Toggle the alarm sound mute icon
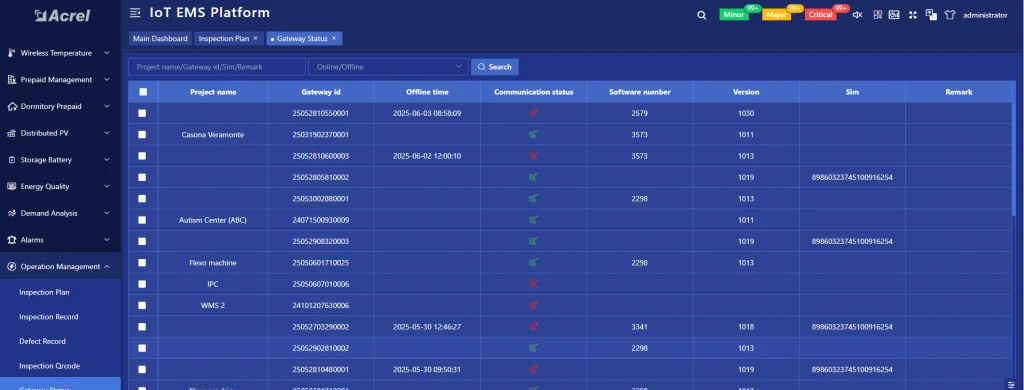The width and height of the screenshot is (1024, 390). coord(857,14)
